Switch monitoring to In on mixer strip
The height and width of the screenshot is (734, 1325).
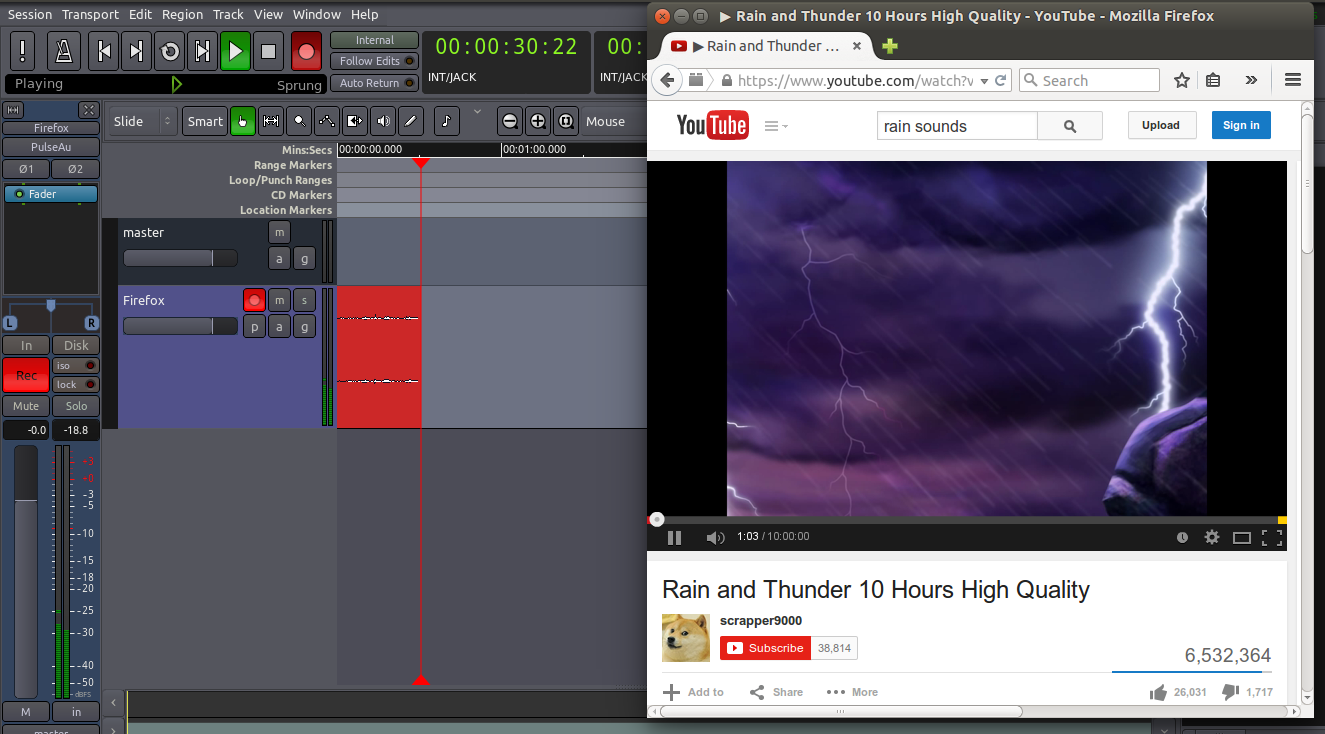point(26,345)
